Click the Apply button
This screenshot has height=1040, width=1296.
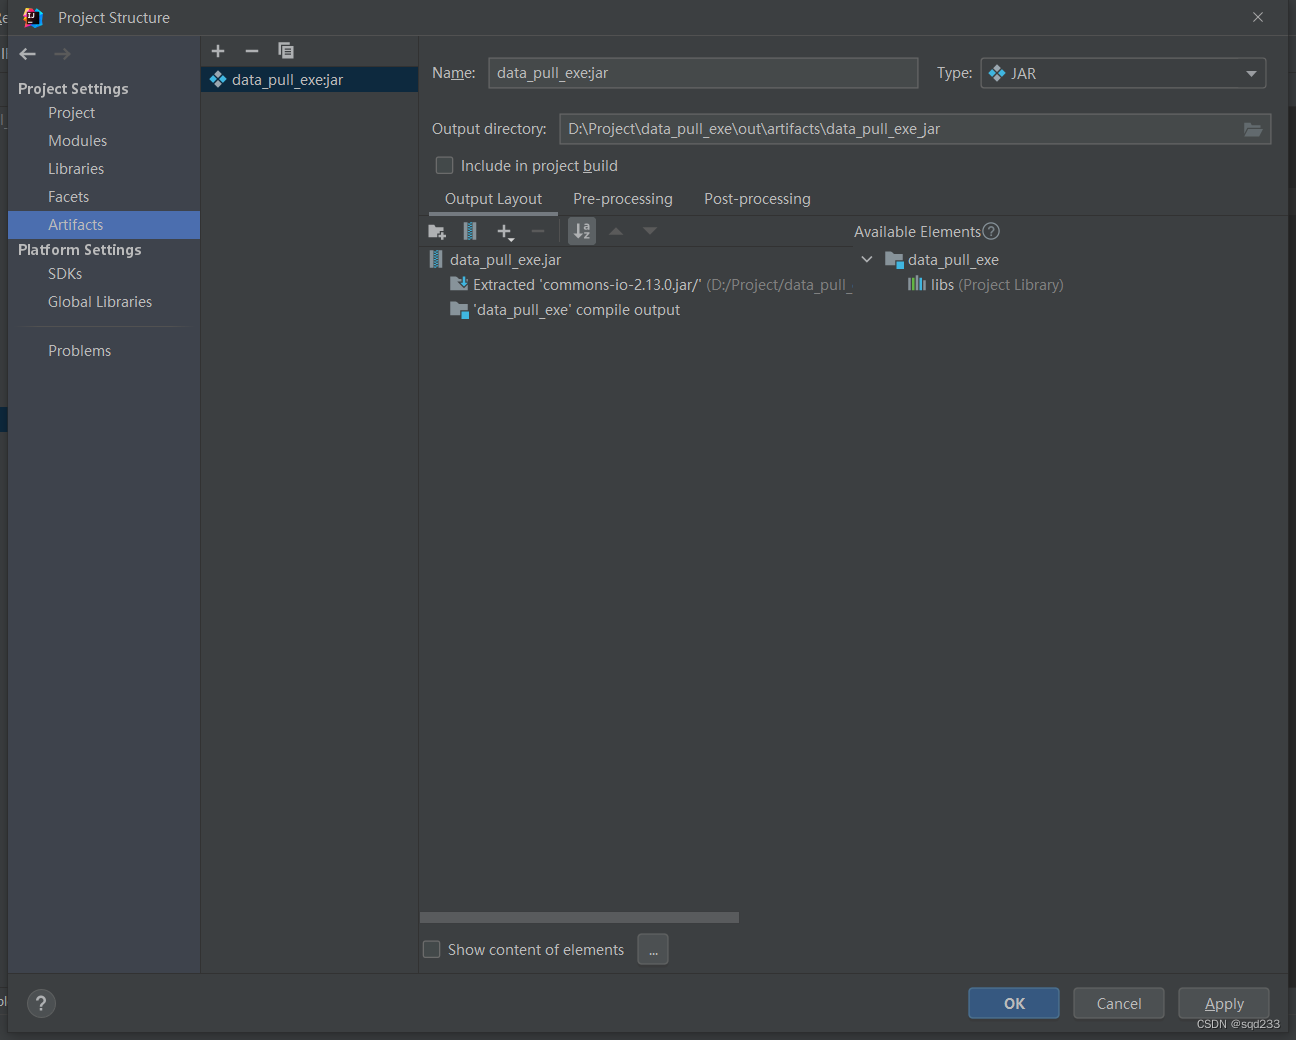click(x=1224, y=1003)
